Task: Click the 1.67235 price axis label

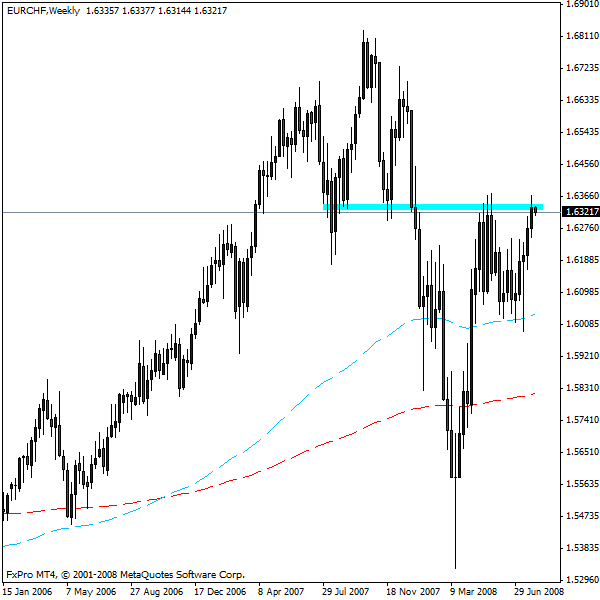Action: [582, 68]
